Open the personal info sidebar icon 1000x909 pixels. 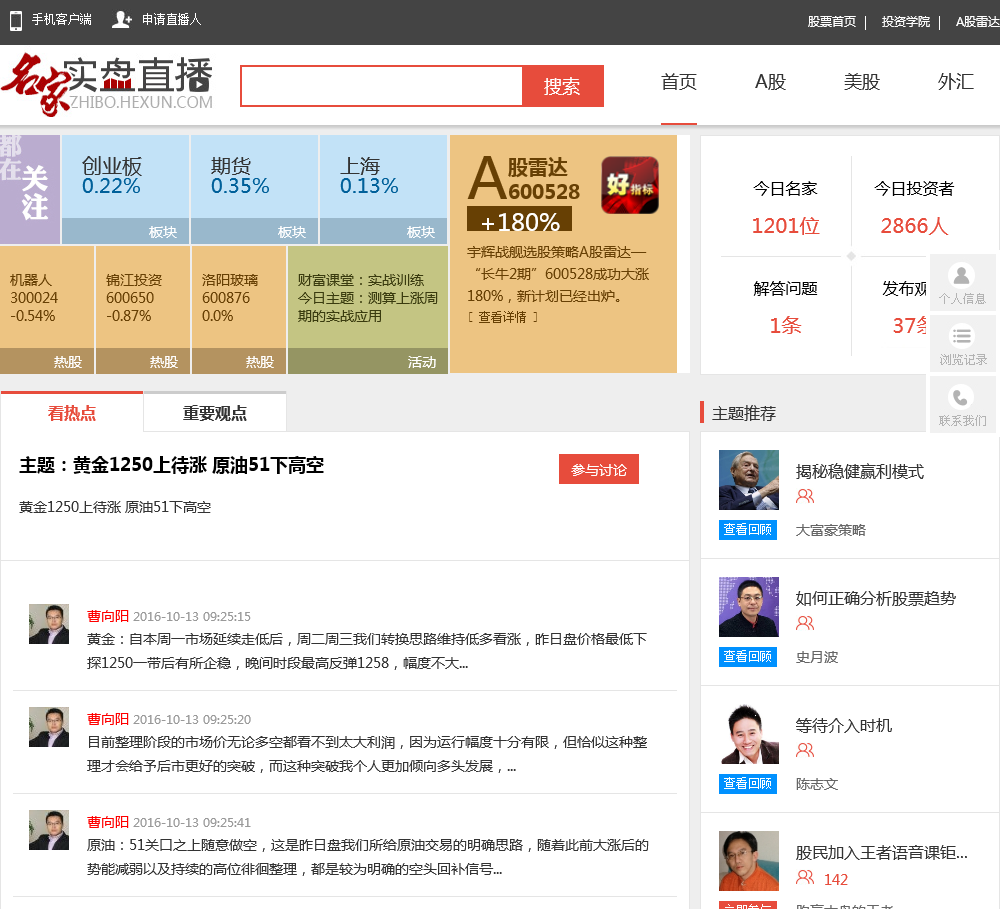click(x=962, y=277)
